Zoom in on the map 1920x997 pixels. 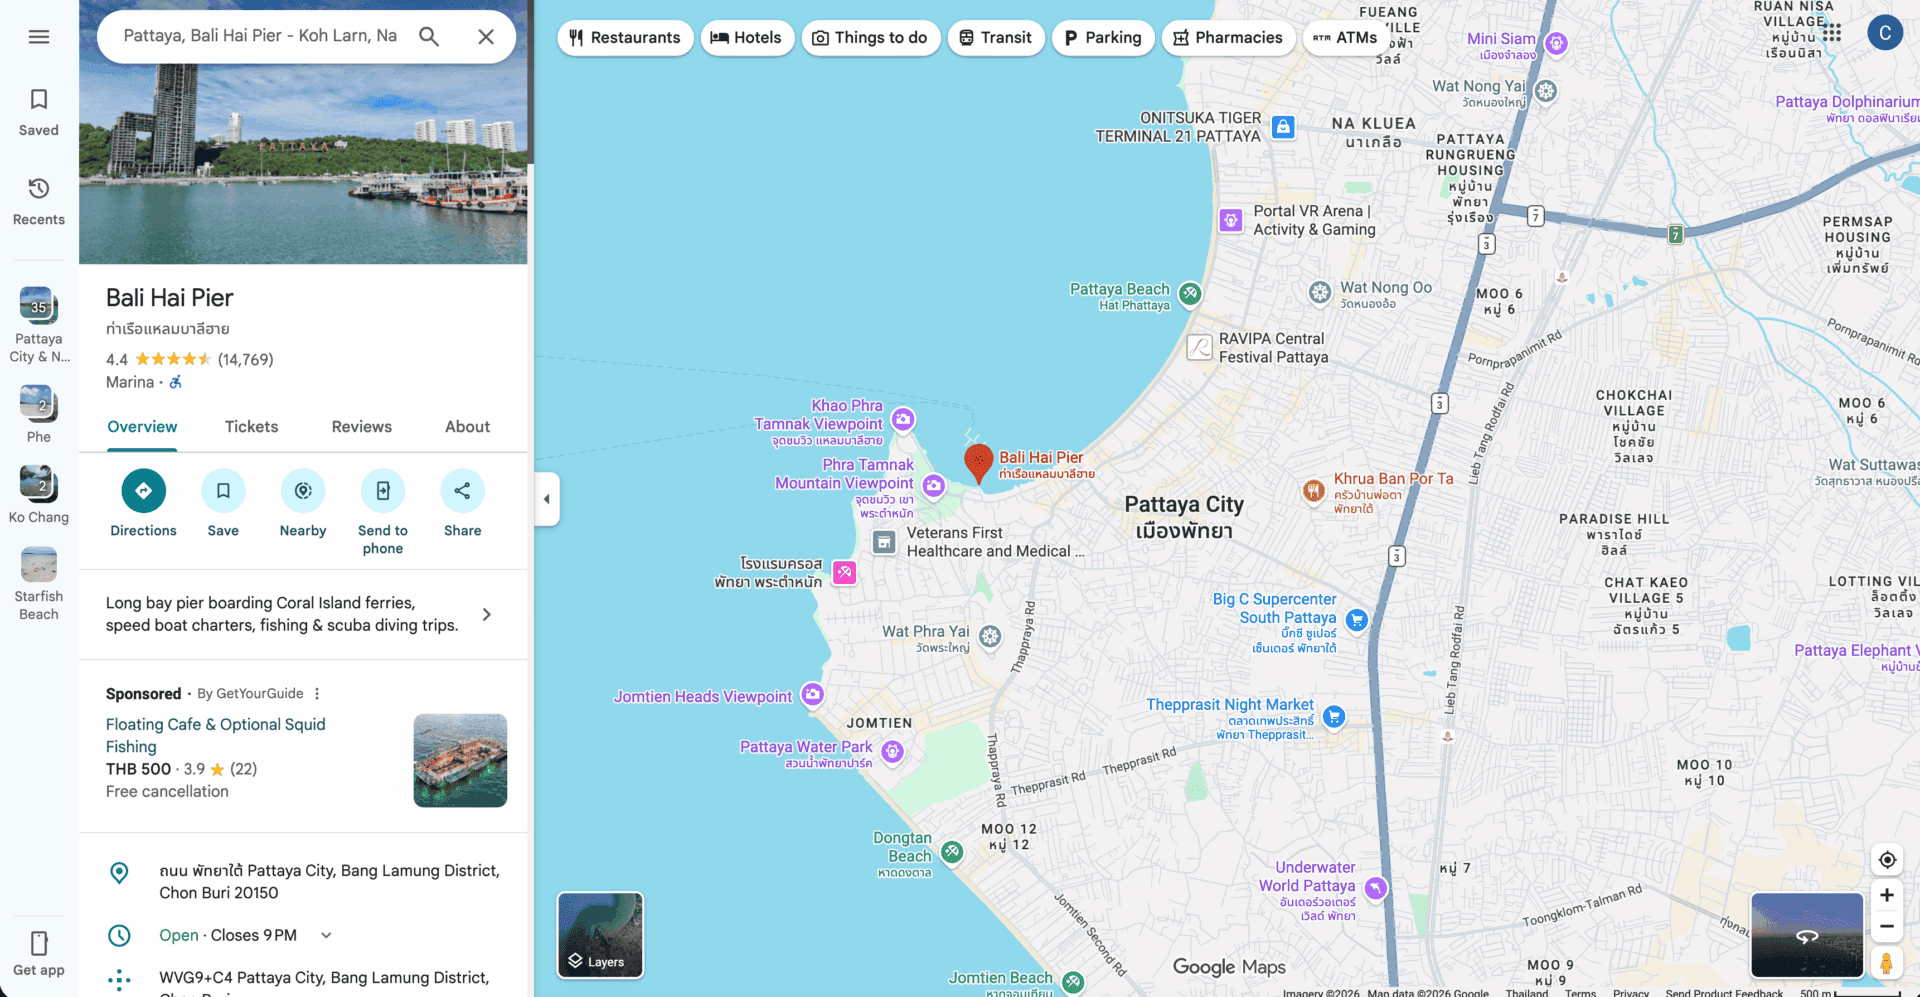pos(1887,895)
